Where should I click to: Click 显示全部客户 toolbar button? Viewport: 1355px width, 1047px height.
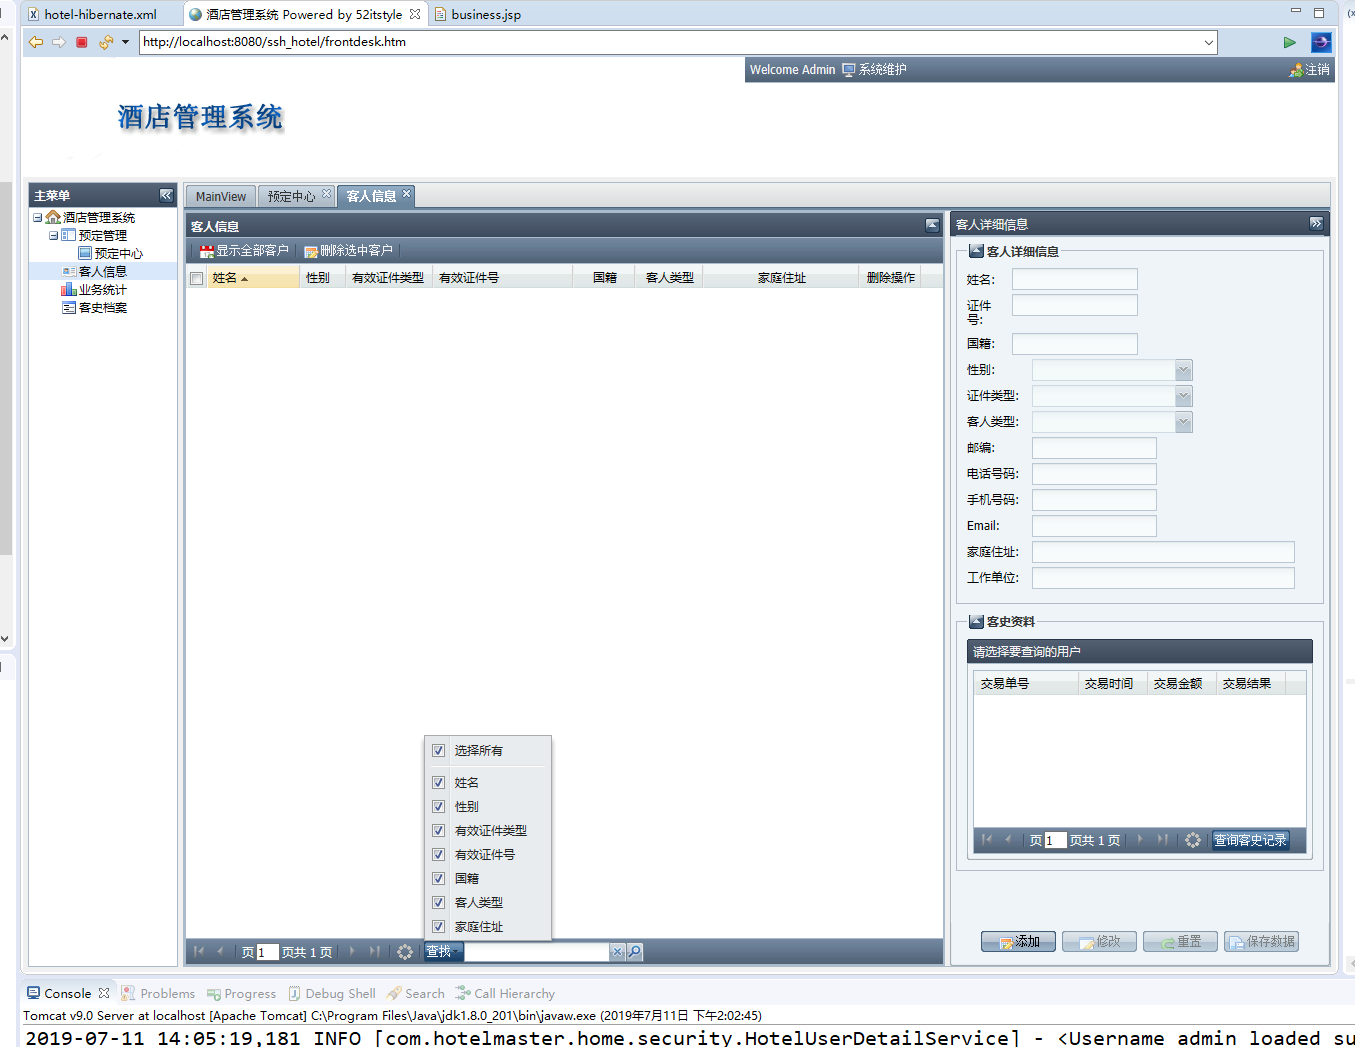point(244,251)
